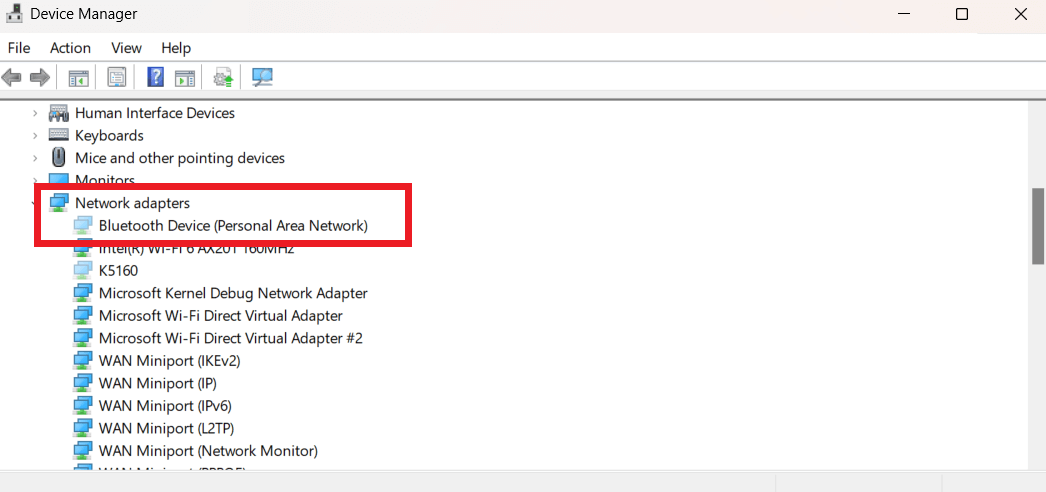
Task: Select Microsoft Wi-Fi Direct Virtual Adapter
Action: coord(221,316)
